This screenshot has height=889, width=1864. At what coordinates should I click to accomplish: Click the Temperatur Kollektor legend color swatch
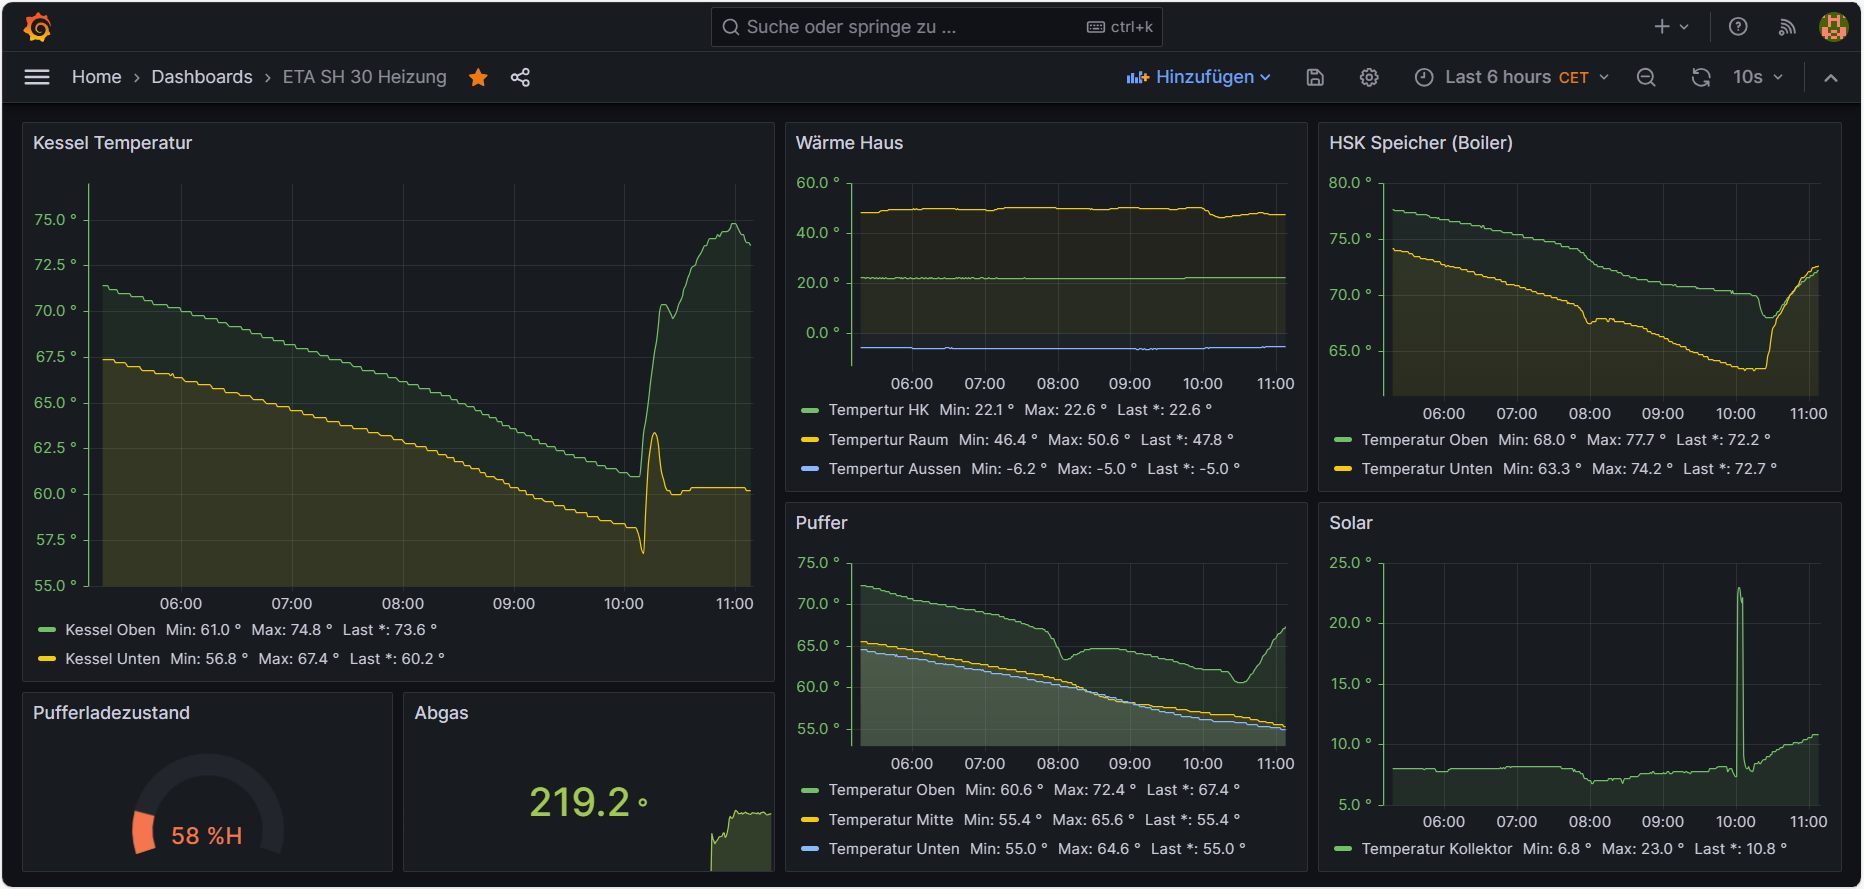1343,849
